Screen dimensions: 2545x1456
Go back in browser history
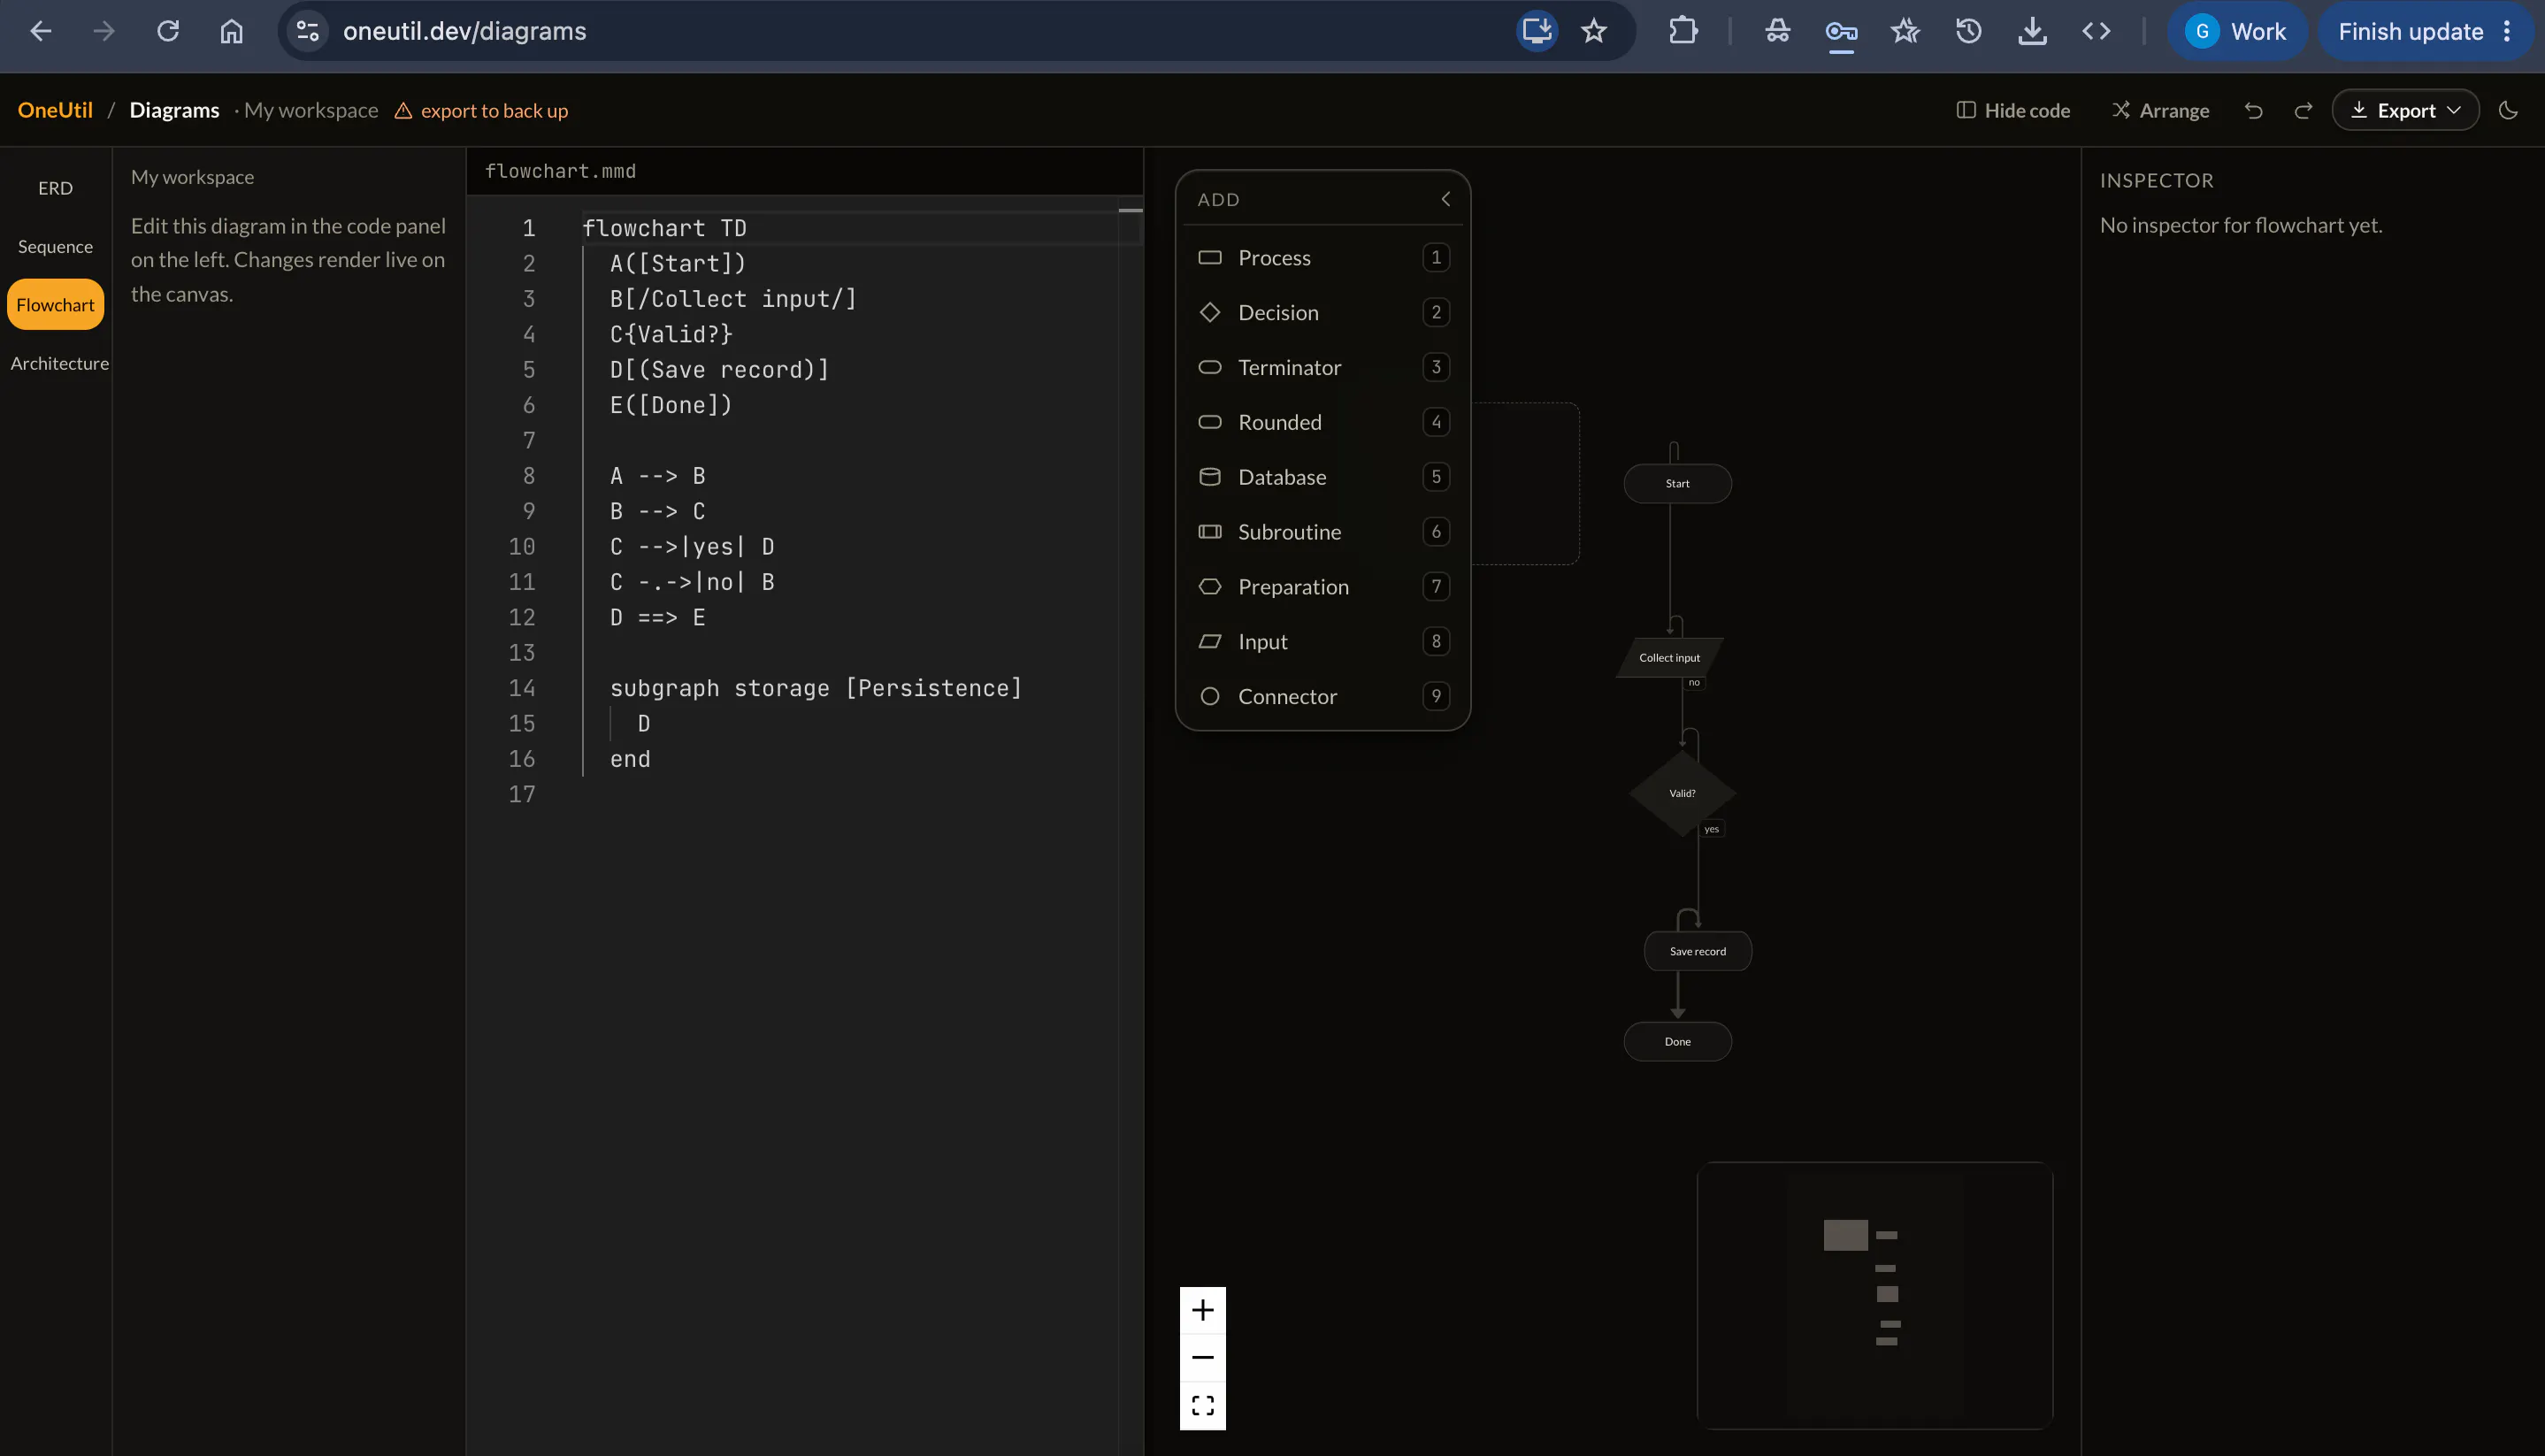coord(41,31)
